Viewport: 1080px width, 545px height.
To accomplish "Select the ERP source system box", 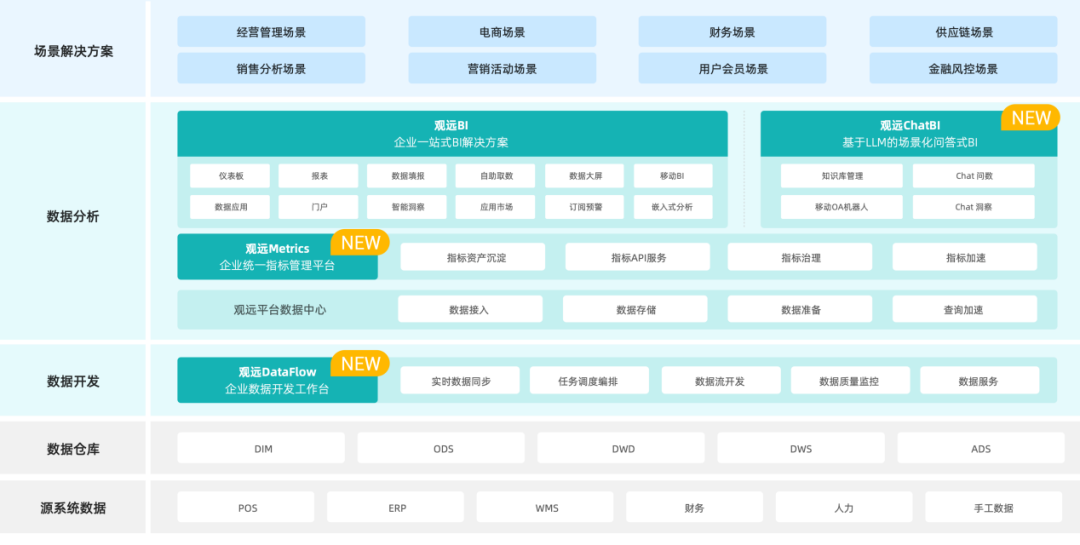I will (395, 507).
